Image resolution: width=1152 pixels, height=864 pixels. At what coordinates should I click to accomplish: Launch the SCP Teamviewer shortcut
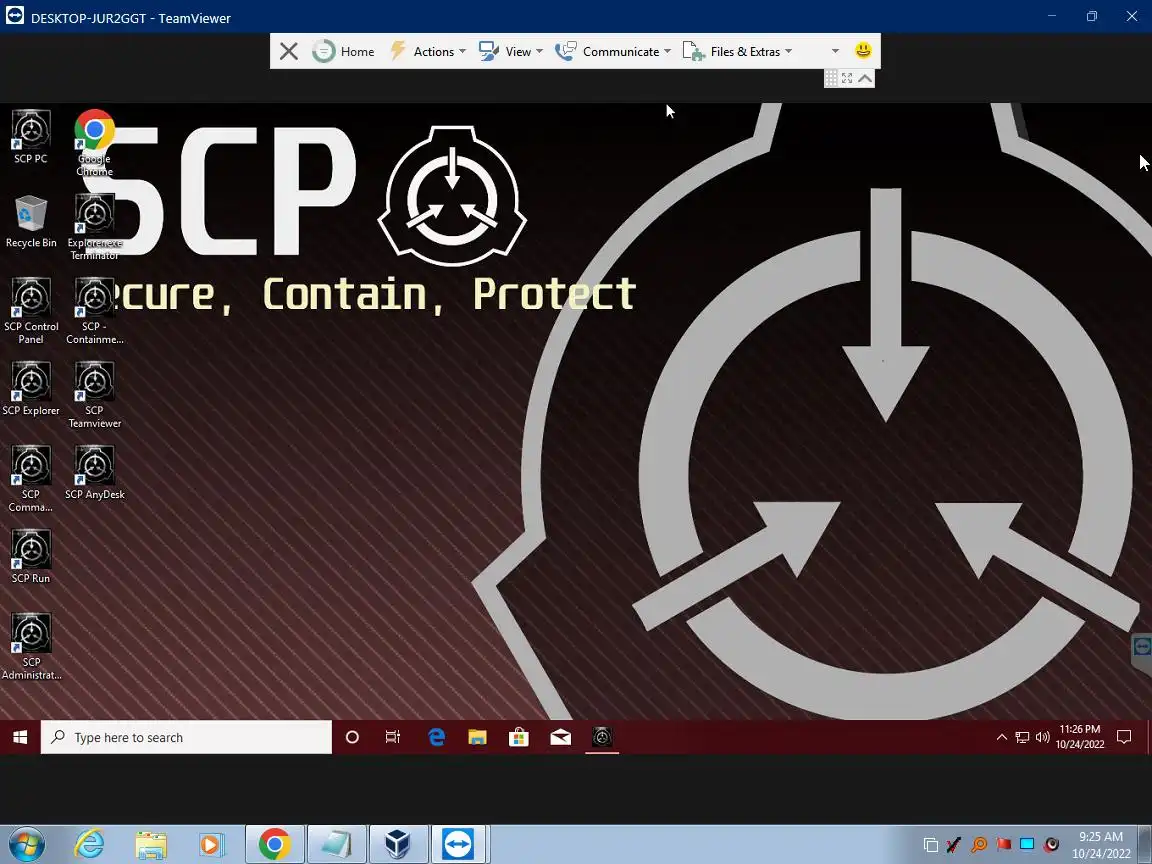tap(95, 395)
